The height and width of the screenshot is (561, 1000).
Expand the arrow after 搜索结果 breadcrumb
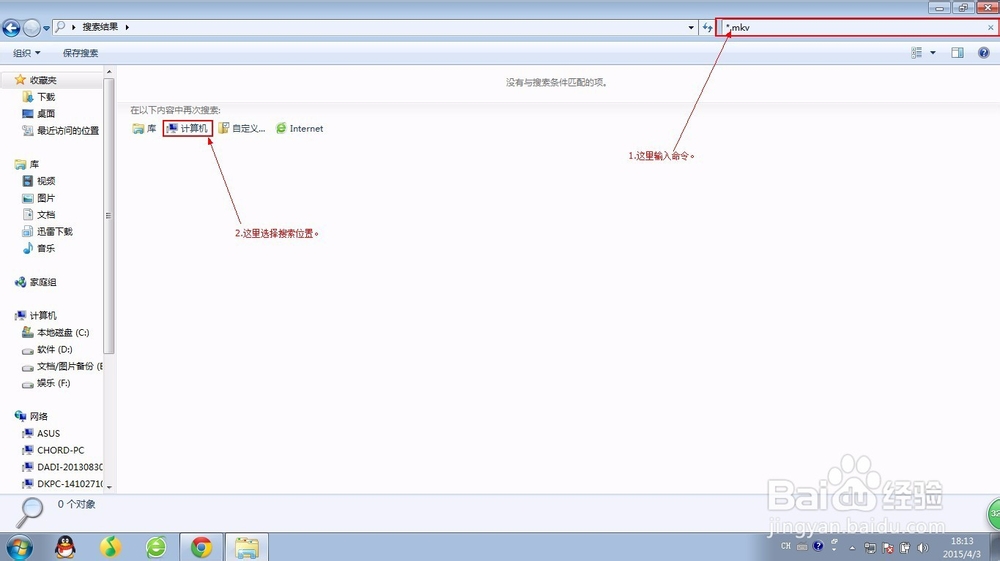pyautogui.click(x=127, y=27)
